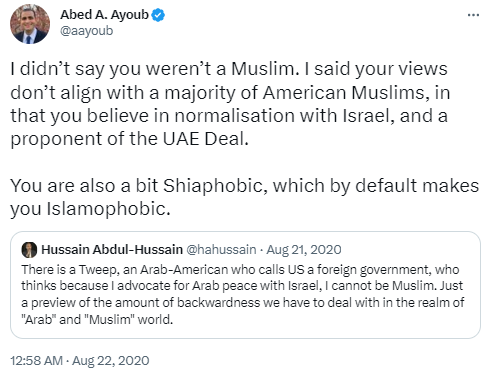Open Abed A. Ayoub's profile picture
This screenshot has height=368, width=492.
click(x=30, y=24)
